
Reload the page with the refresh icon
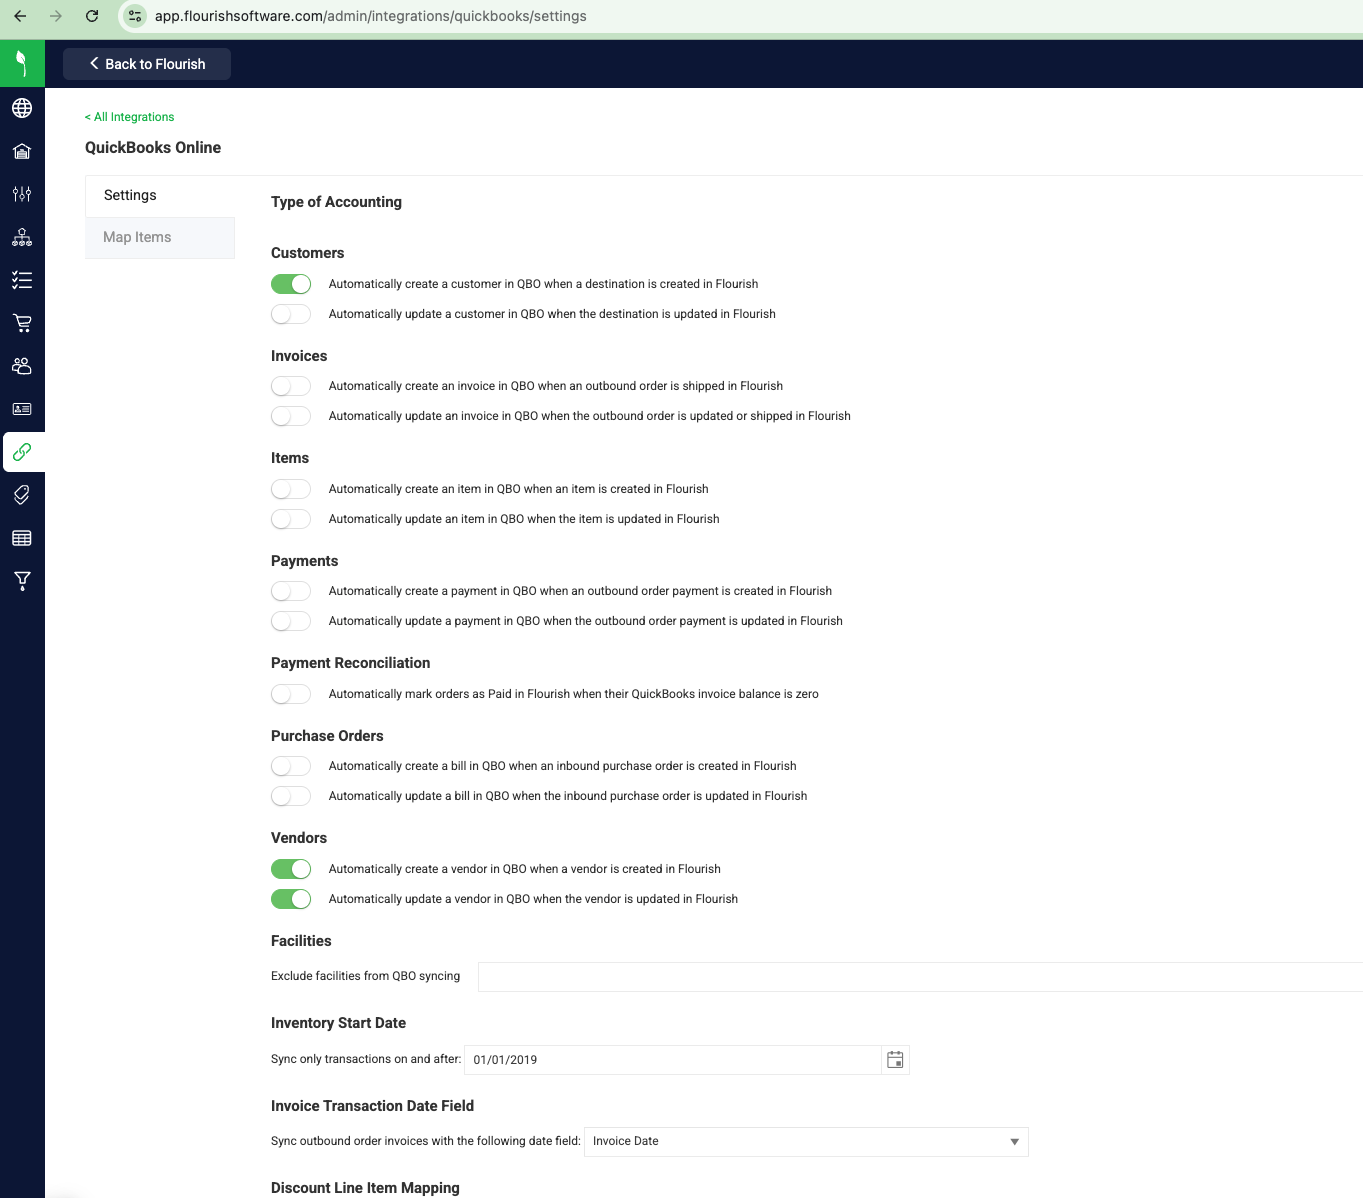(92, 16)
